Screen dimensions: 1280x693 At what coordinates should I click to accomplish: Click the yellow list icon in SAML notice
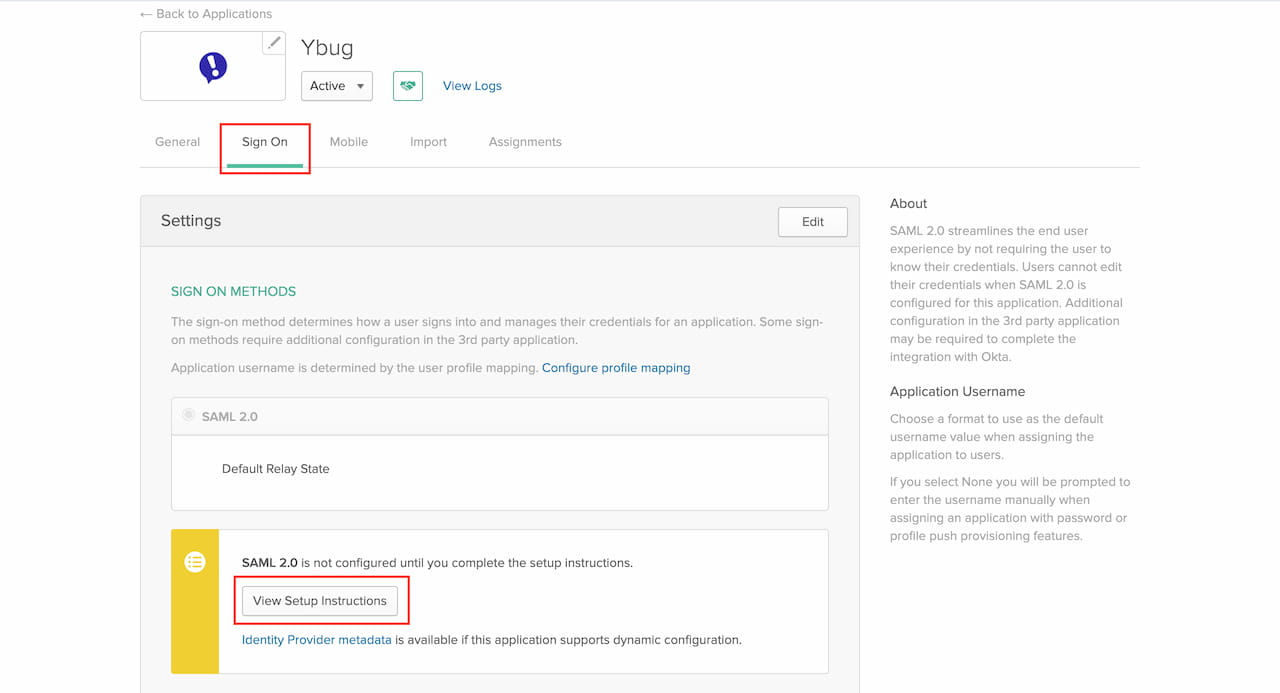(x=195, y=562)
